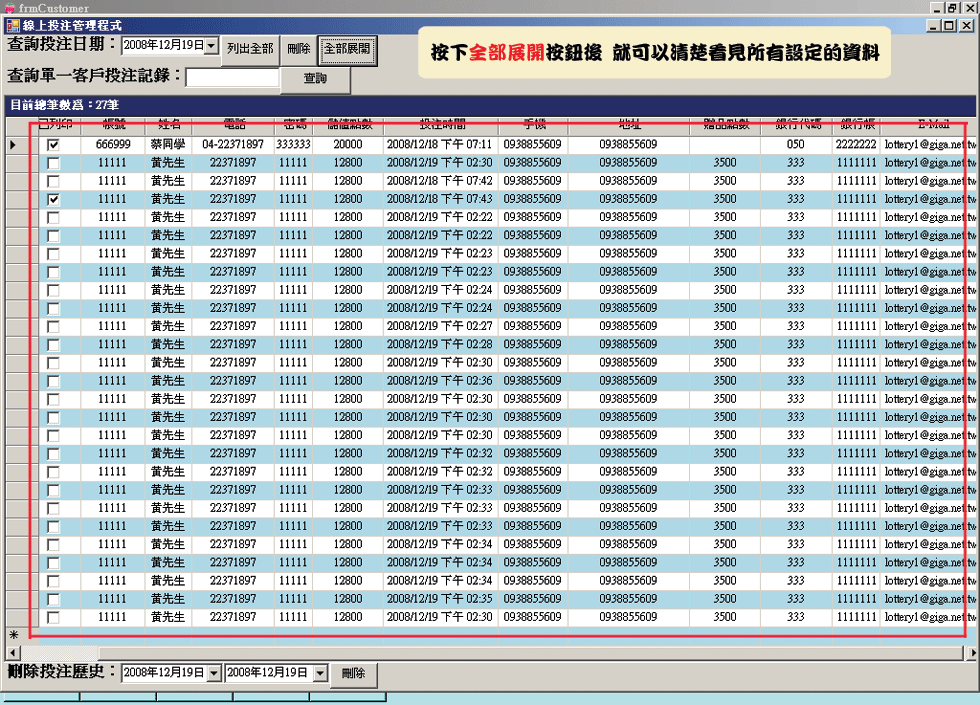Click the frmCustomer icon in the top-left corner
The image size is (980, 705).
click(9, 8)
